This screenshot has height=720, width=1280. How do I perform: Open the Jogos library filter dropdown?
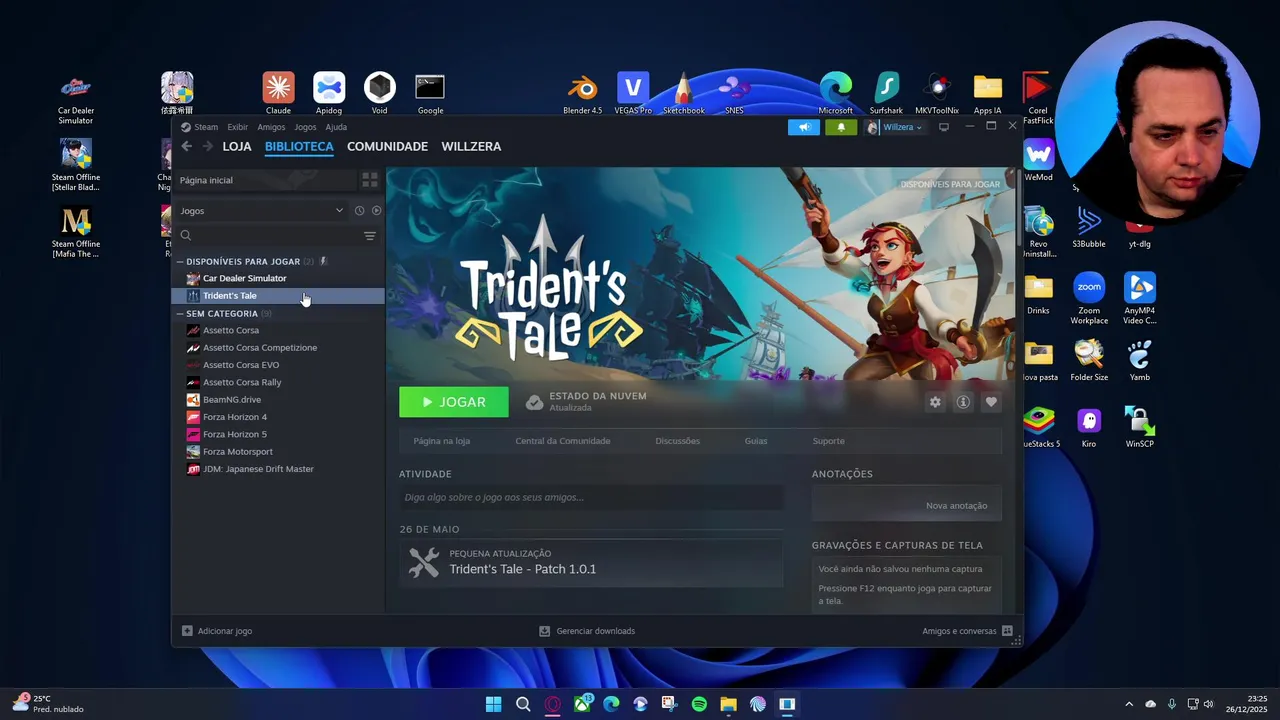(x=262, y=211)
